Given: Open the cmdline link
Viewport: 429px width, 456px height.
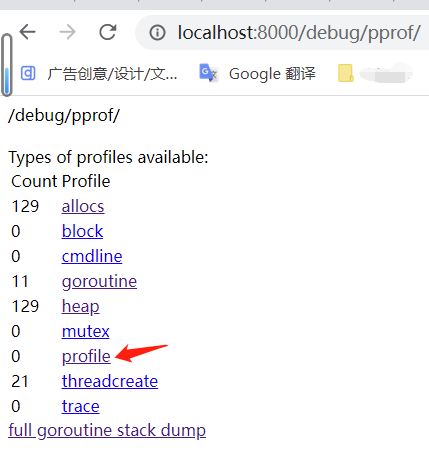Looking at the screenshot, I should (x=92, y=256).
